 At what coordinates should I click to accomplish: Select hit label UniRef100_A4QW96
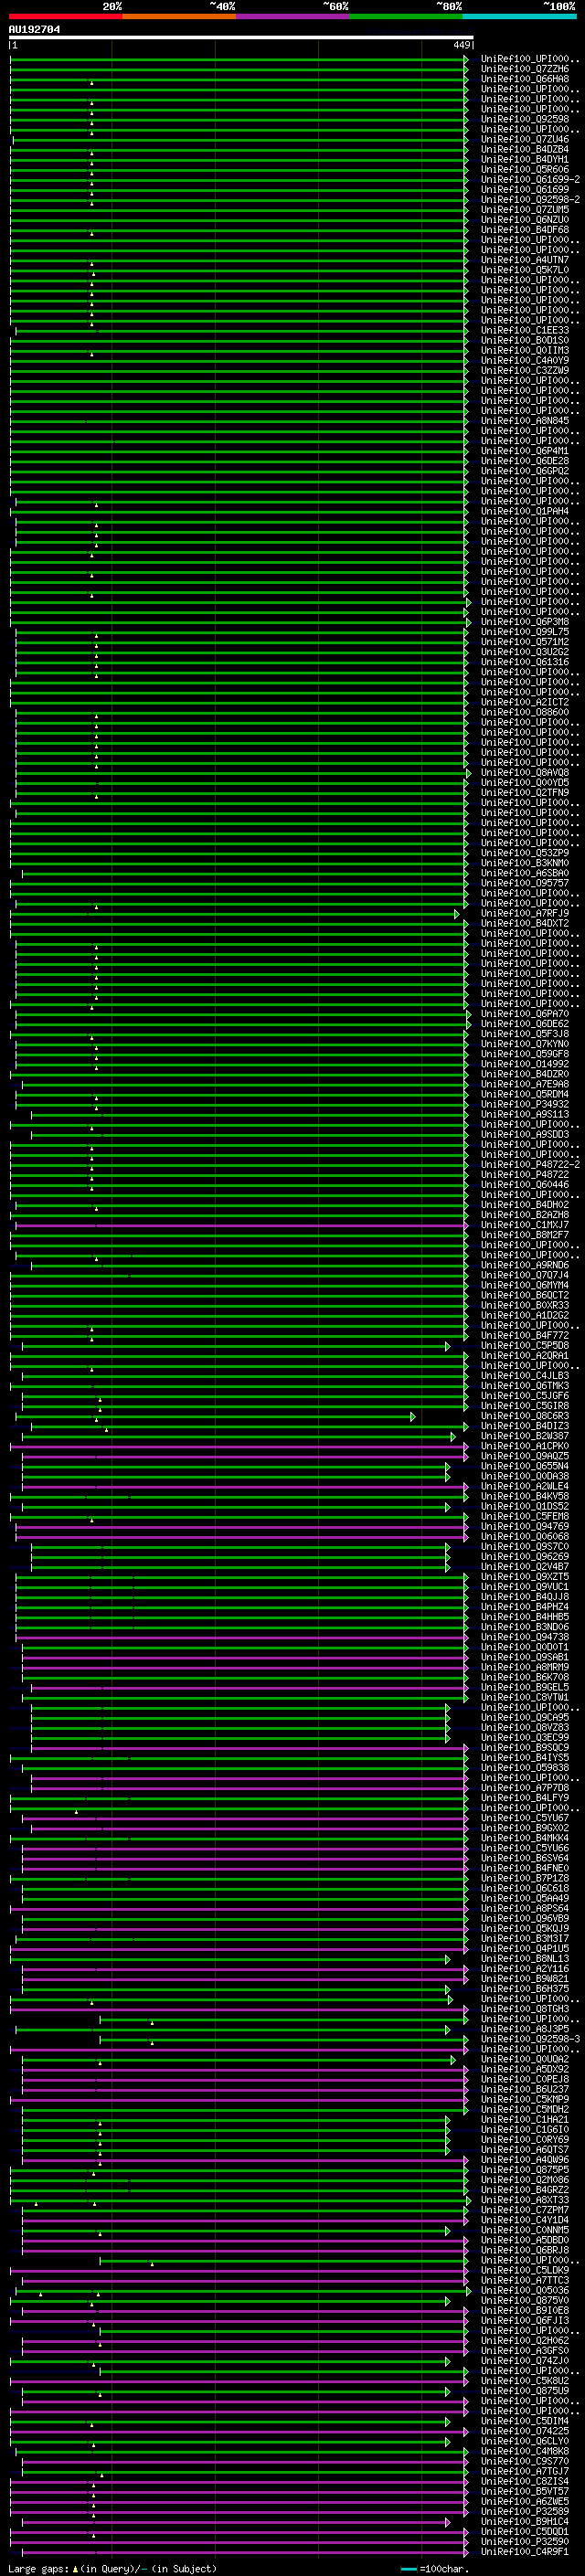525,2160
